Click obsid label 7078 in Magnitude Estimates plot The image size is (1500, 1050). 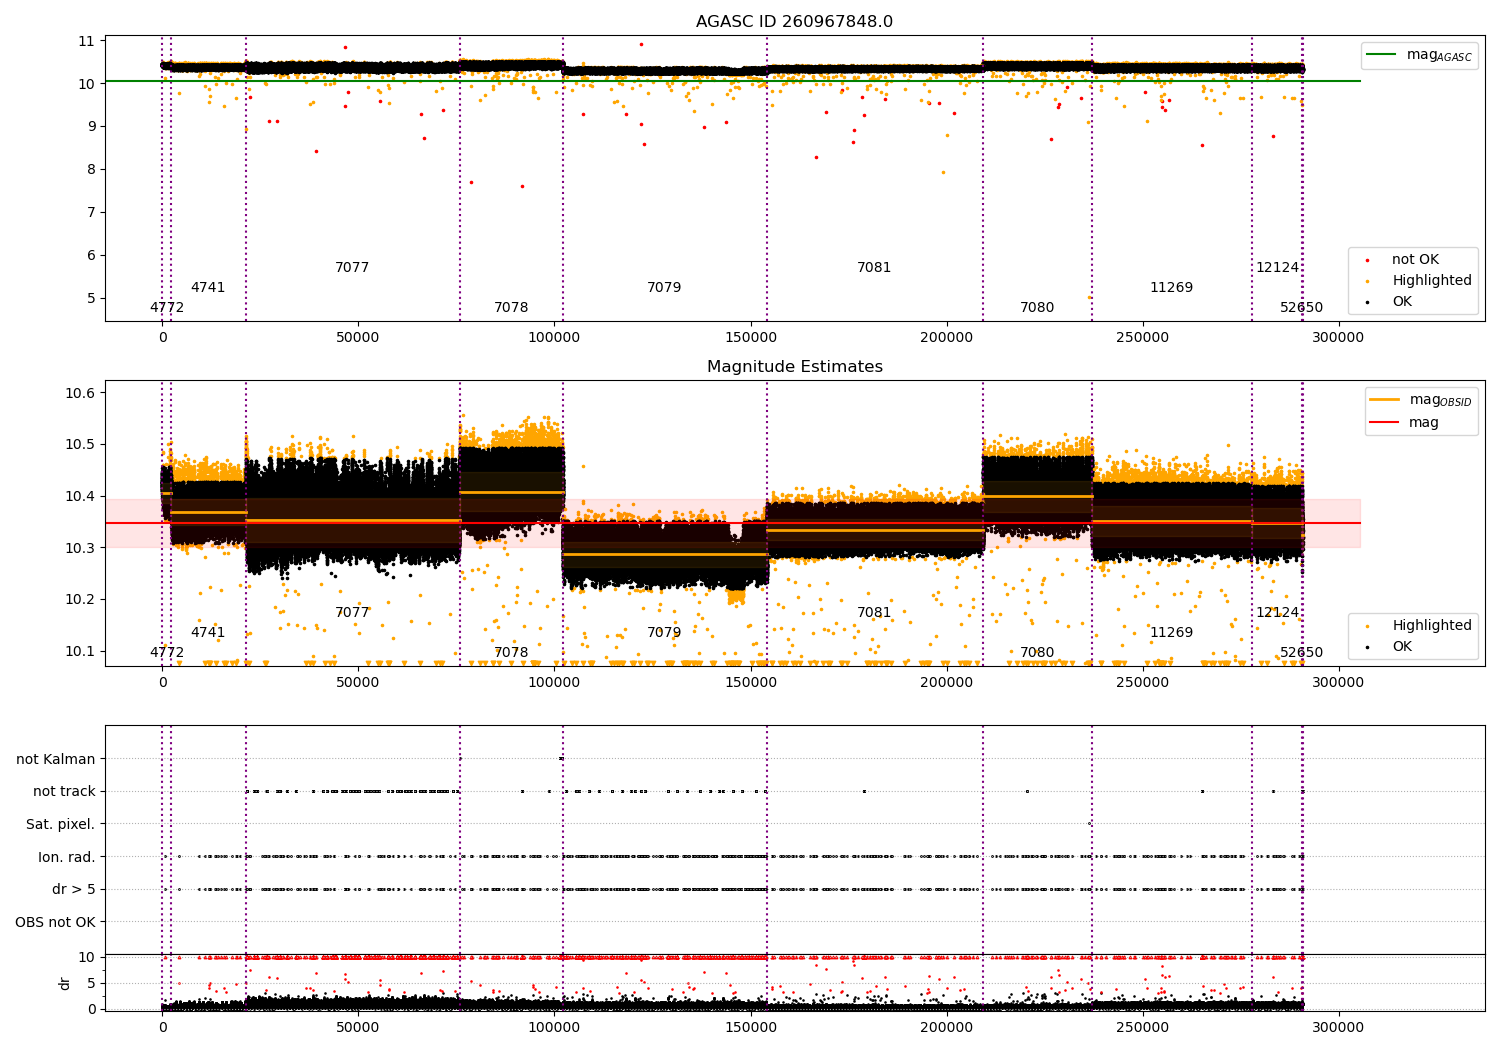(x=511, y=653)
